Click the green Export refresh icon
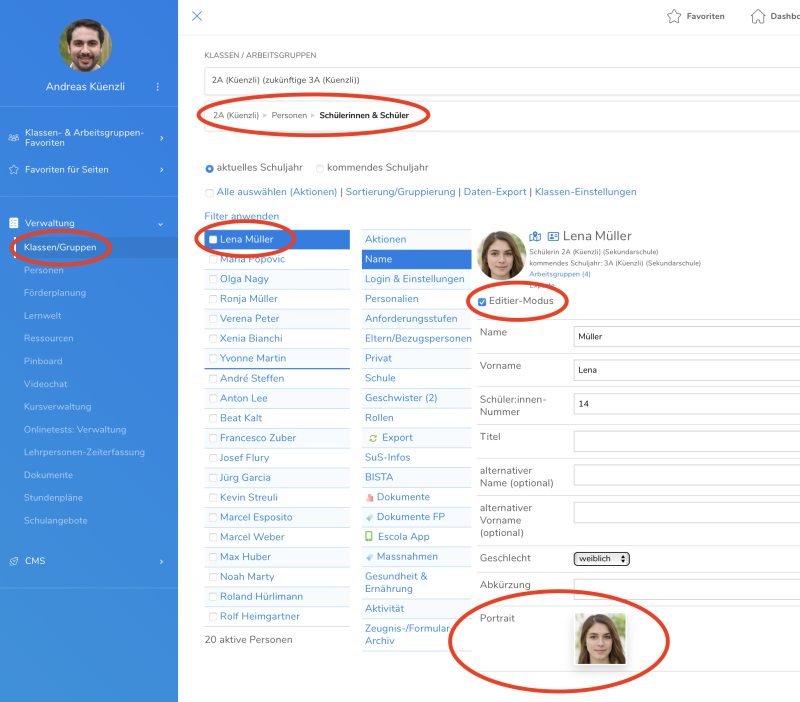Viewport: 800px width, 702px height. tap(373, 438)
